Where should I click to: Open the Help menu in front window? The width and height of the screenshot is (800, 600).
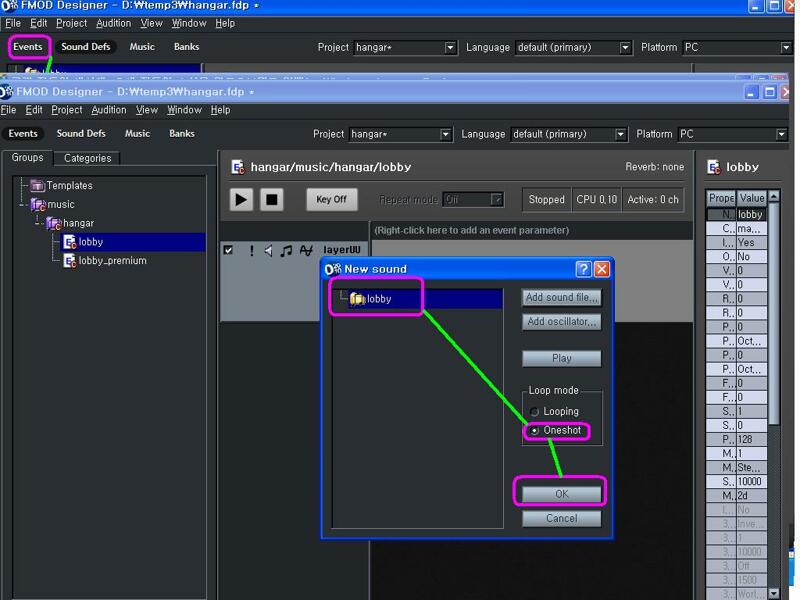point(220,110)
